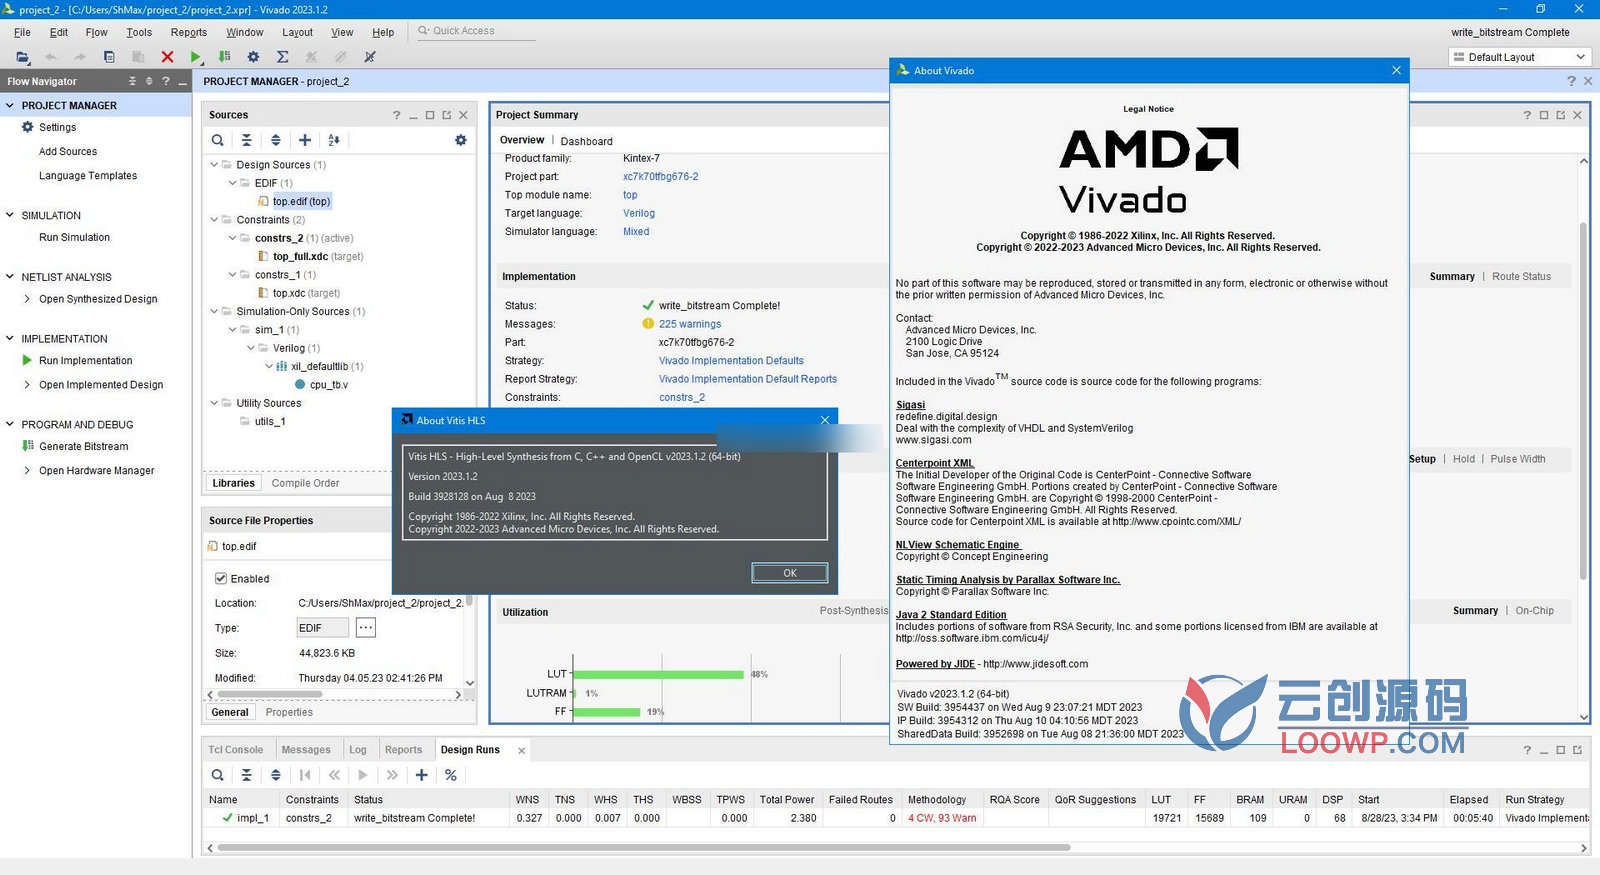Click the Sources horizontal scrollbar
1600x875 pixels.
(270, 694)
